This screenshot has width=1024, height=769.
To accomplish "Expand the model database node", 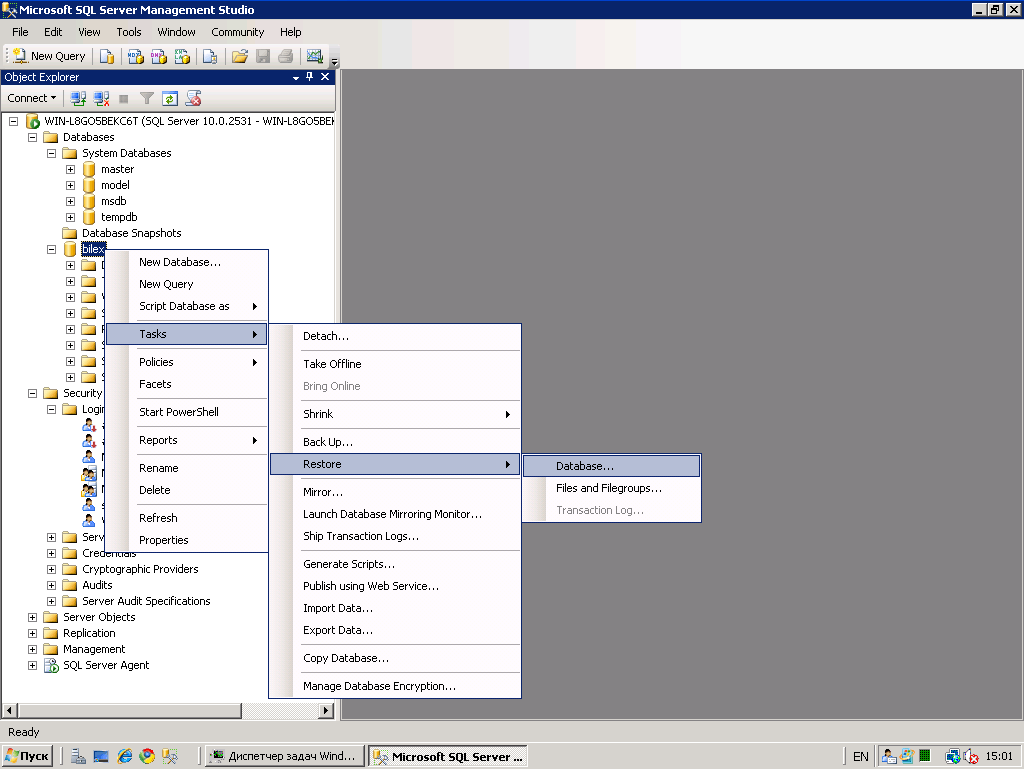I will click(71, 185).
